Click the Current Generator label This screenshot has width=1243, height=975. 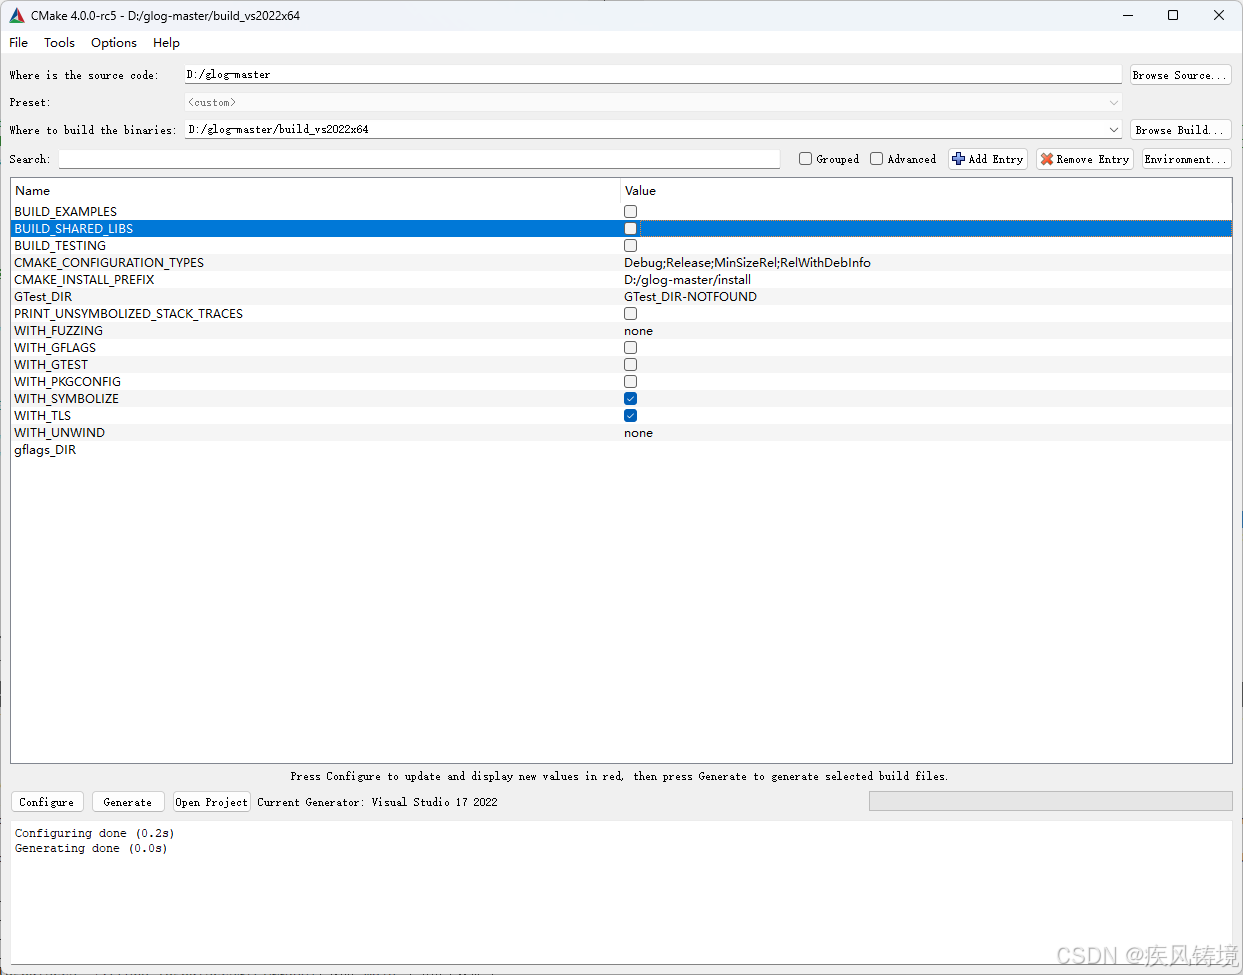coord(377,802)
